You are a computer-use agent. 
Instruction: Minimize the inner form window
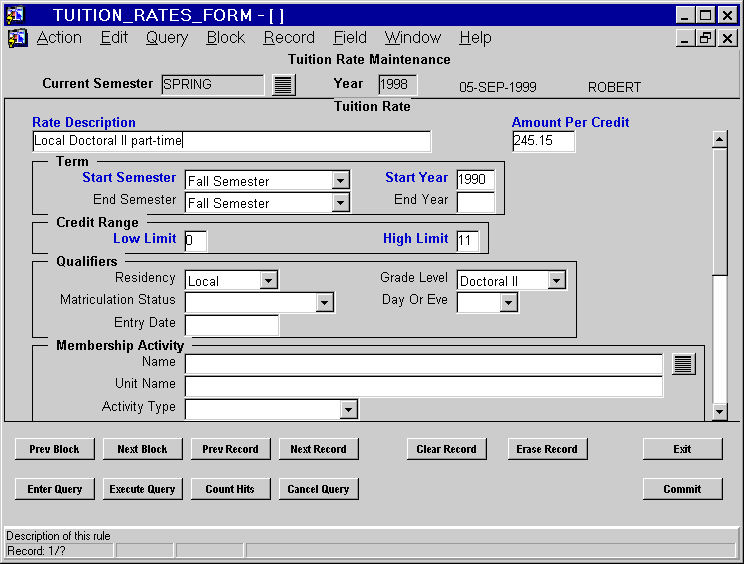click(x=685, y=38)
